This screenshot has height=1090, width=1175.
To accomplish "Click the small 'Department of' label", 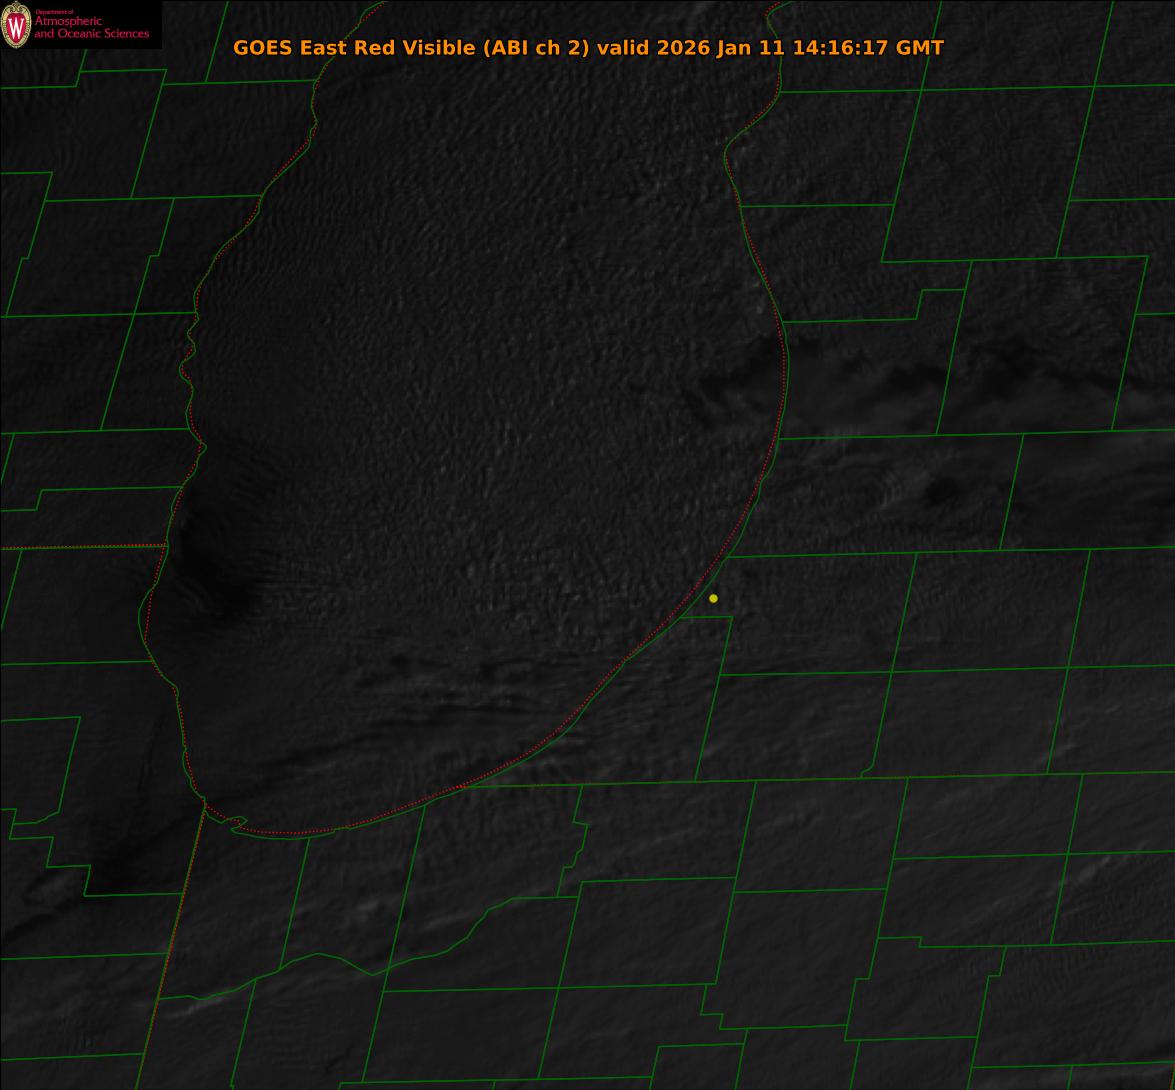I will [x=54, y=11].
